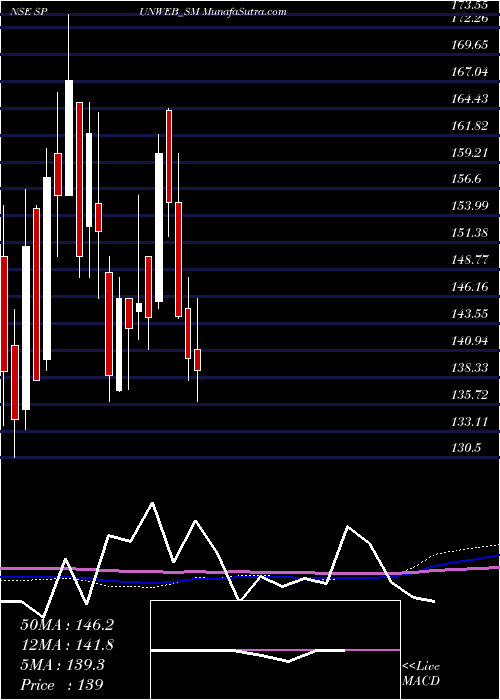Click the 167.04 price axis label

click(x=470, y=72)
